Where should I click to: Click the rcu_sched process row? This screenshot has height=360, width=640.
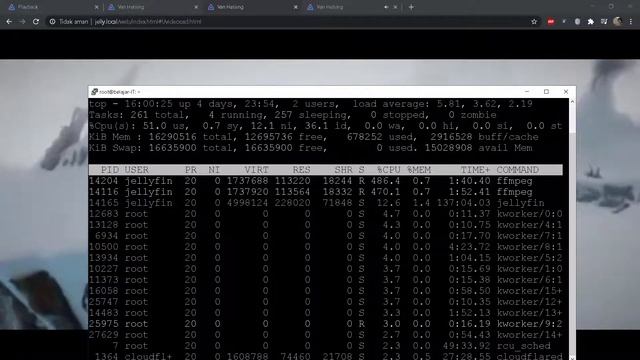(325, 346)
